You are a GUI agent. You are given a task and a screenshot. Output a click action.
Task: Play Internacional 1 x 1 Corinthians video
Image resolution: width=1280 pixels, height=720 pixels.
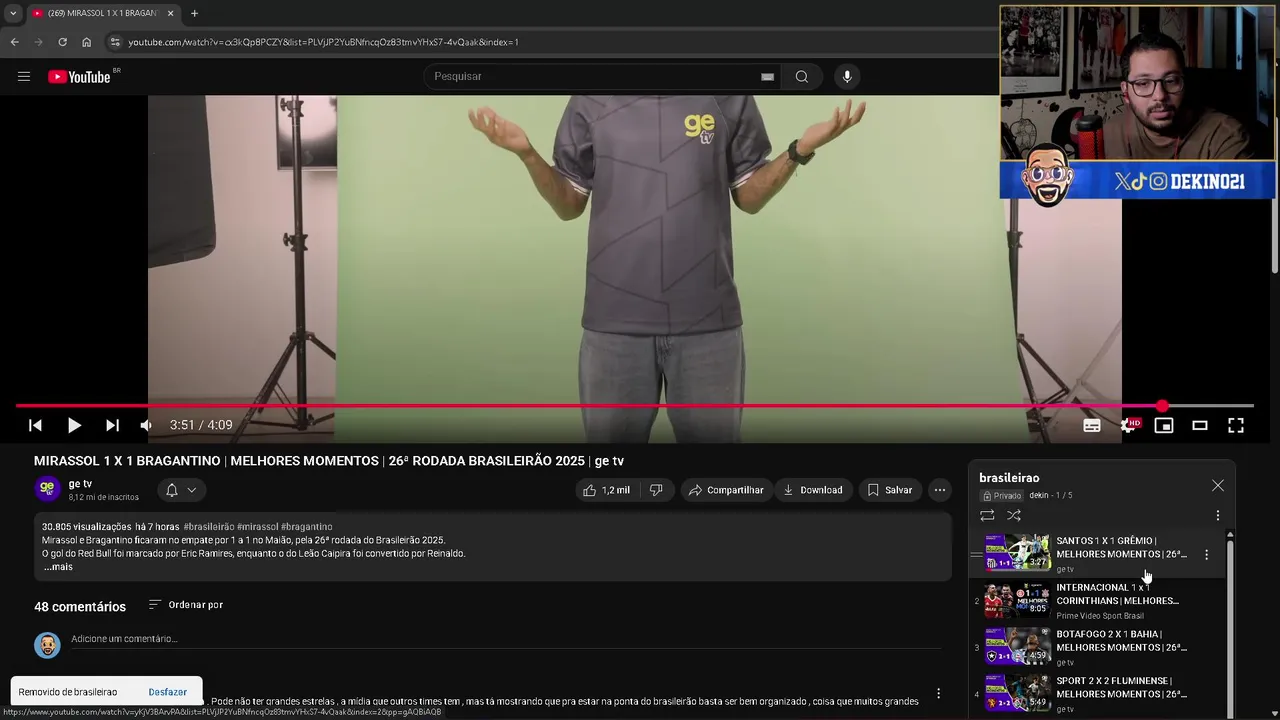pyautogui.click(x=1018, y=599)
